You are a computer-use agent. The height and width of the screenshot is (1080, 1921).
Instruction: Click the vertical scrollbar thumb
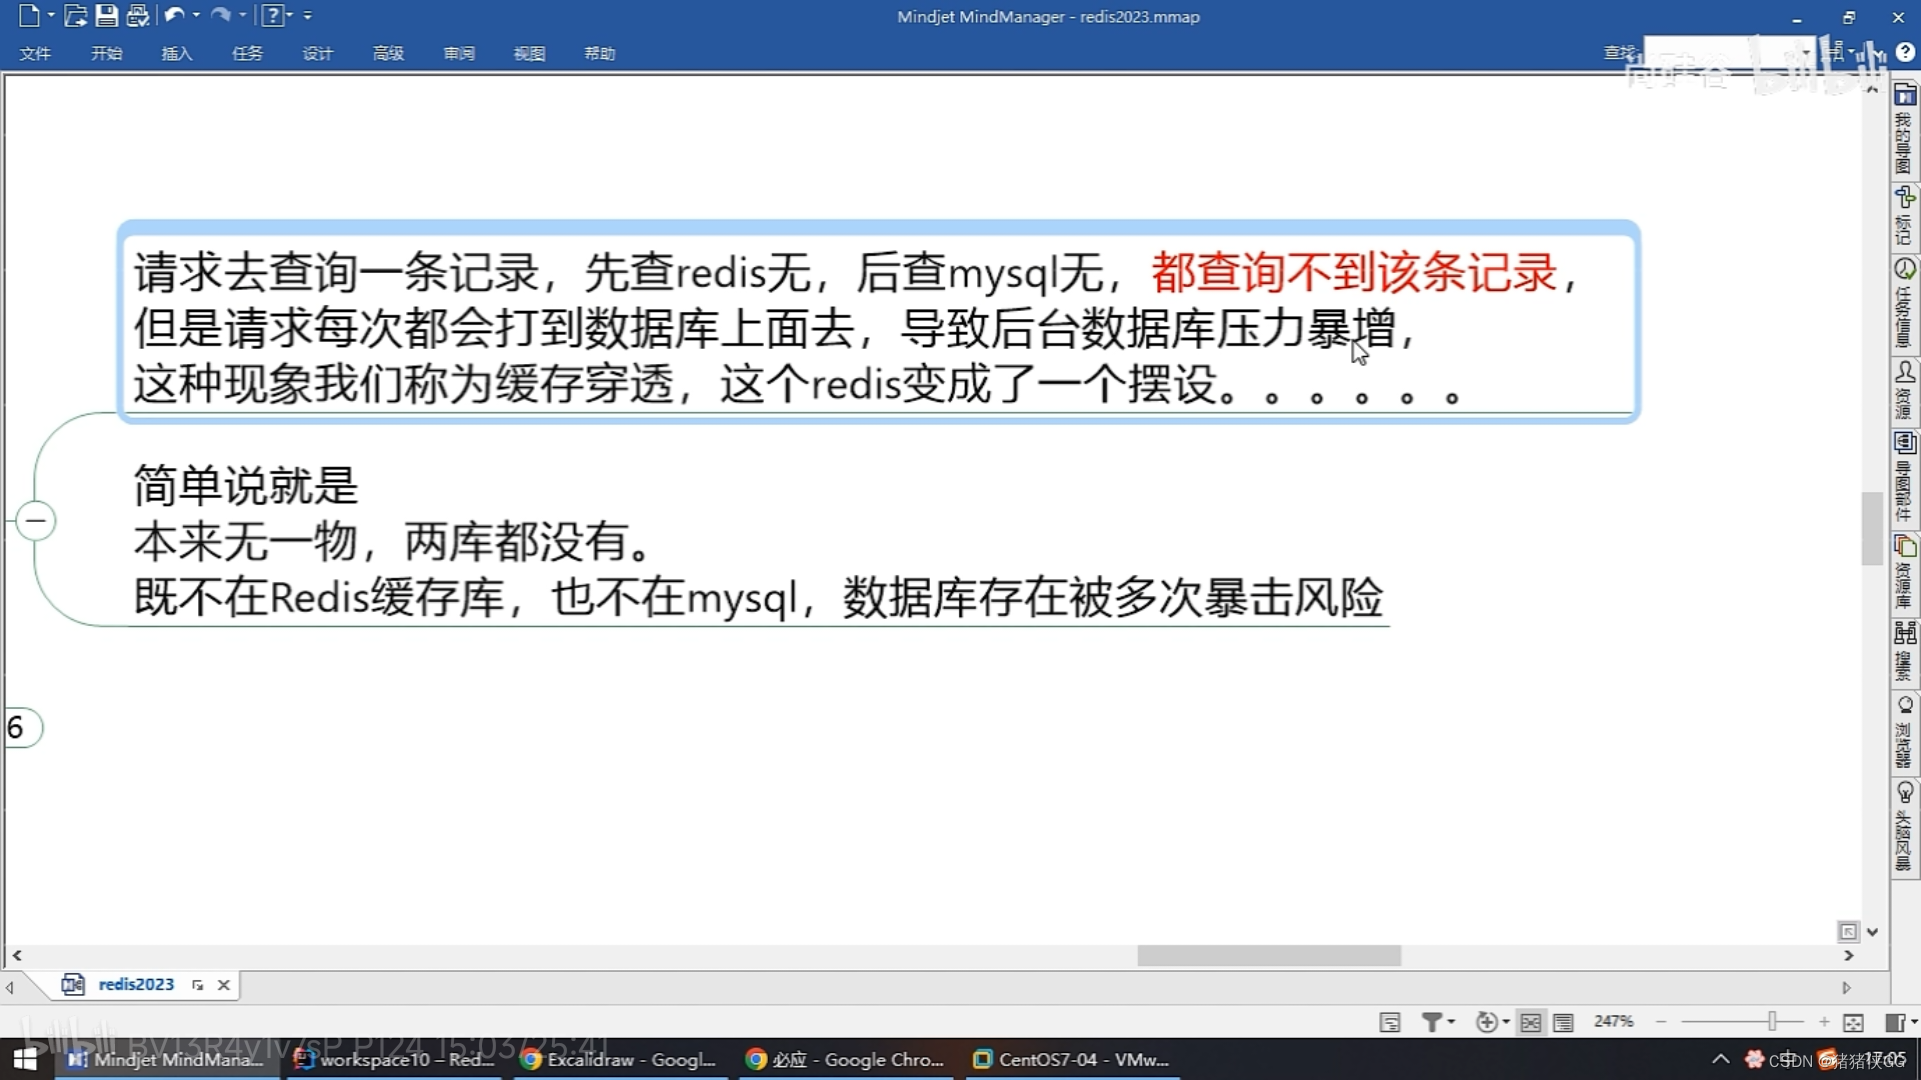coord(1872,528)
